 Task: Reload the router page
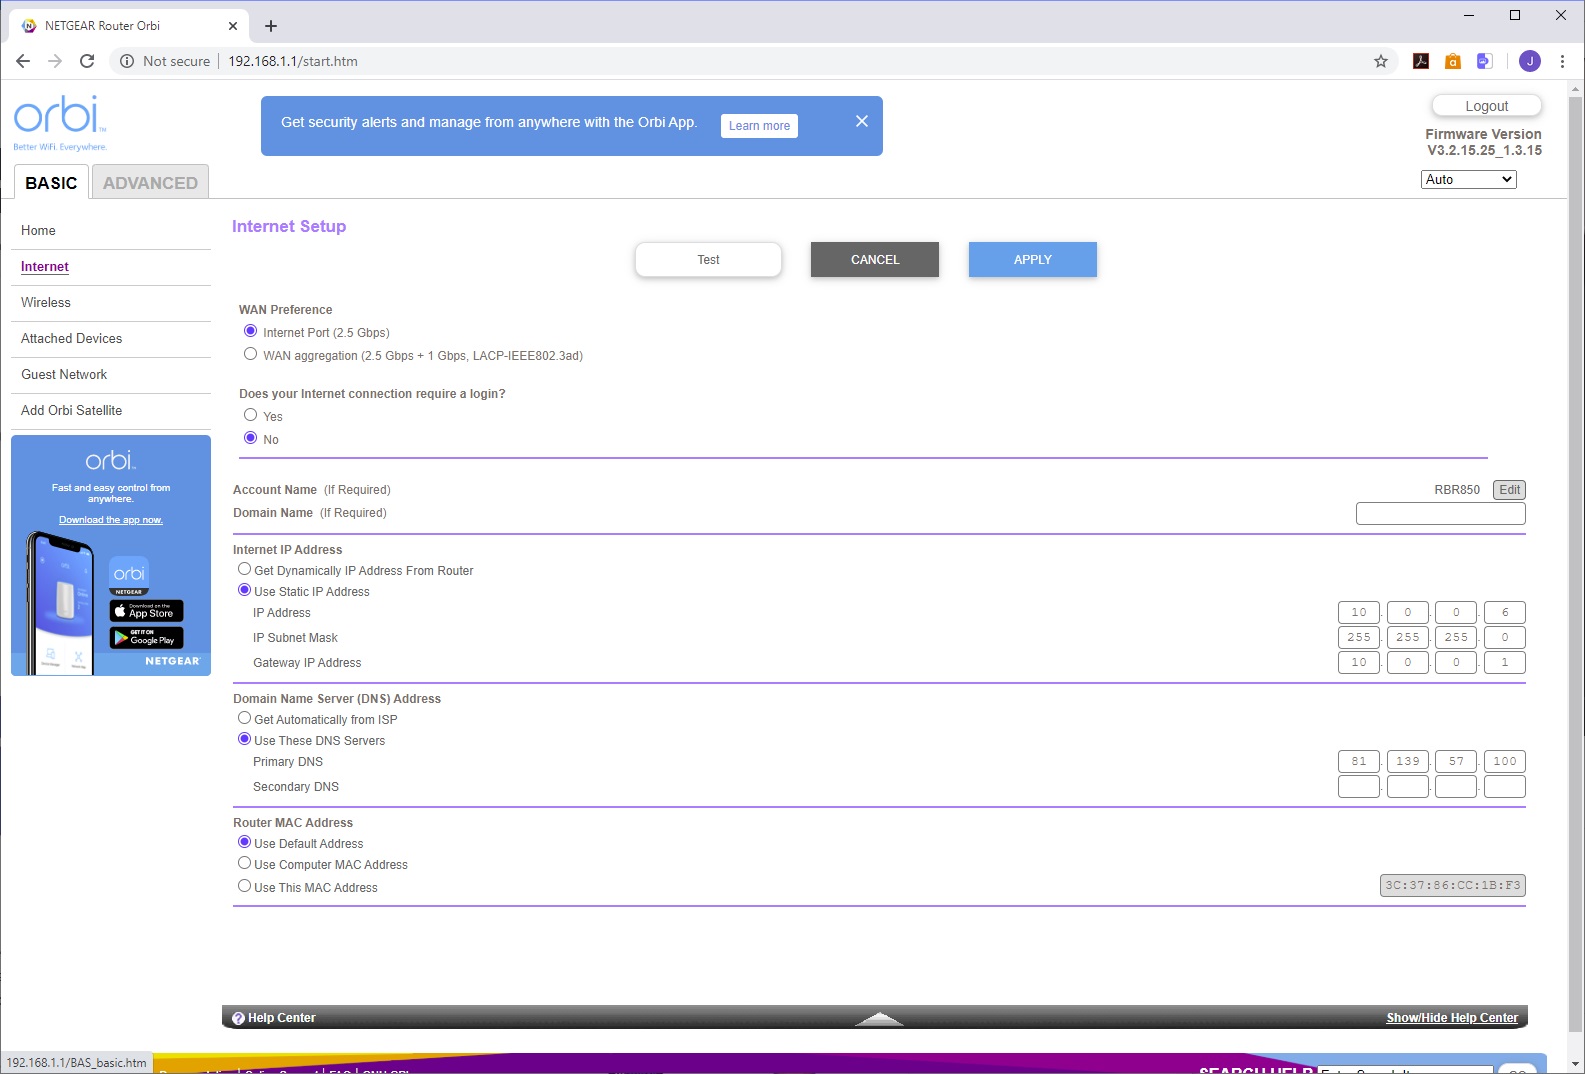(x=87, y=61)
